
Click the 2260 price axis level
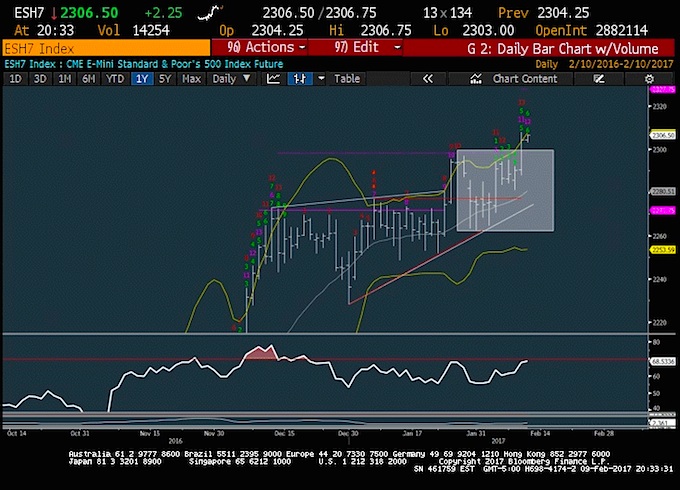click(x=659, y=236)
